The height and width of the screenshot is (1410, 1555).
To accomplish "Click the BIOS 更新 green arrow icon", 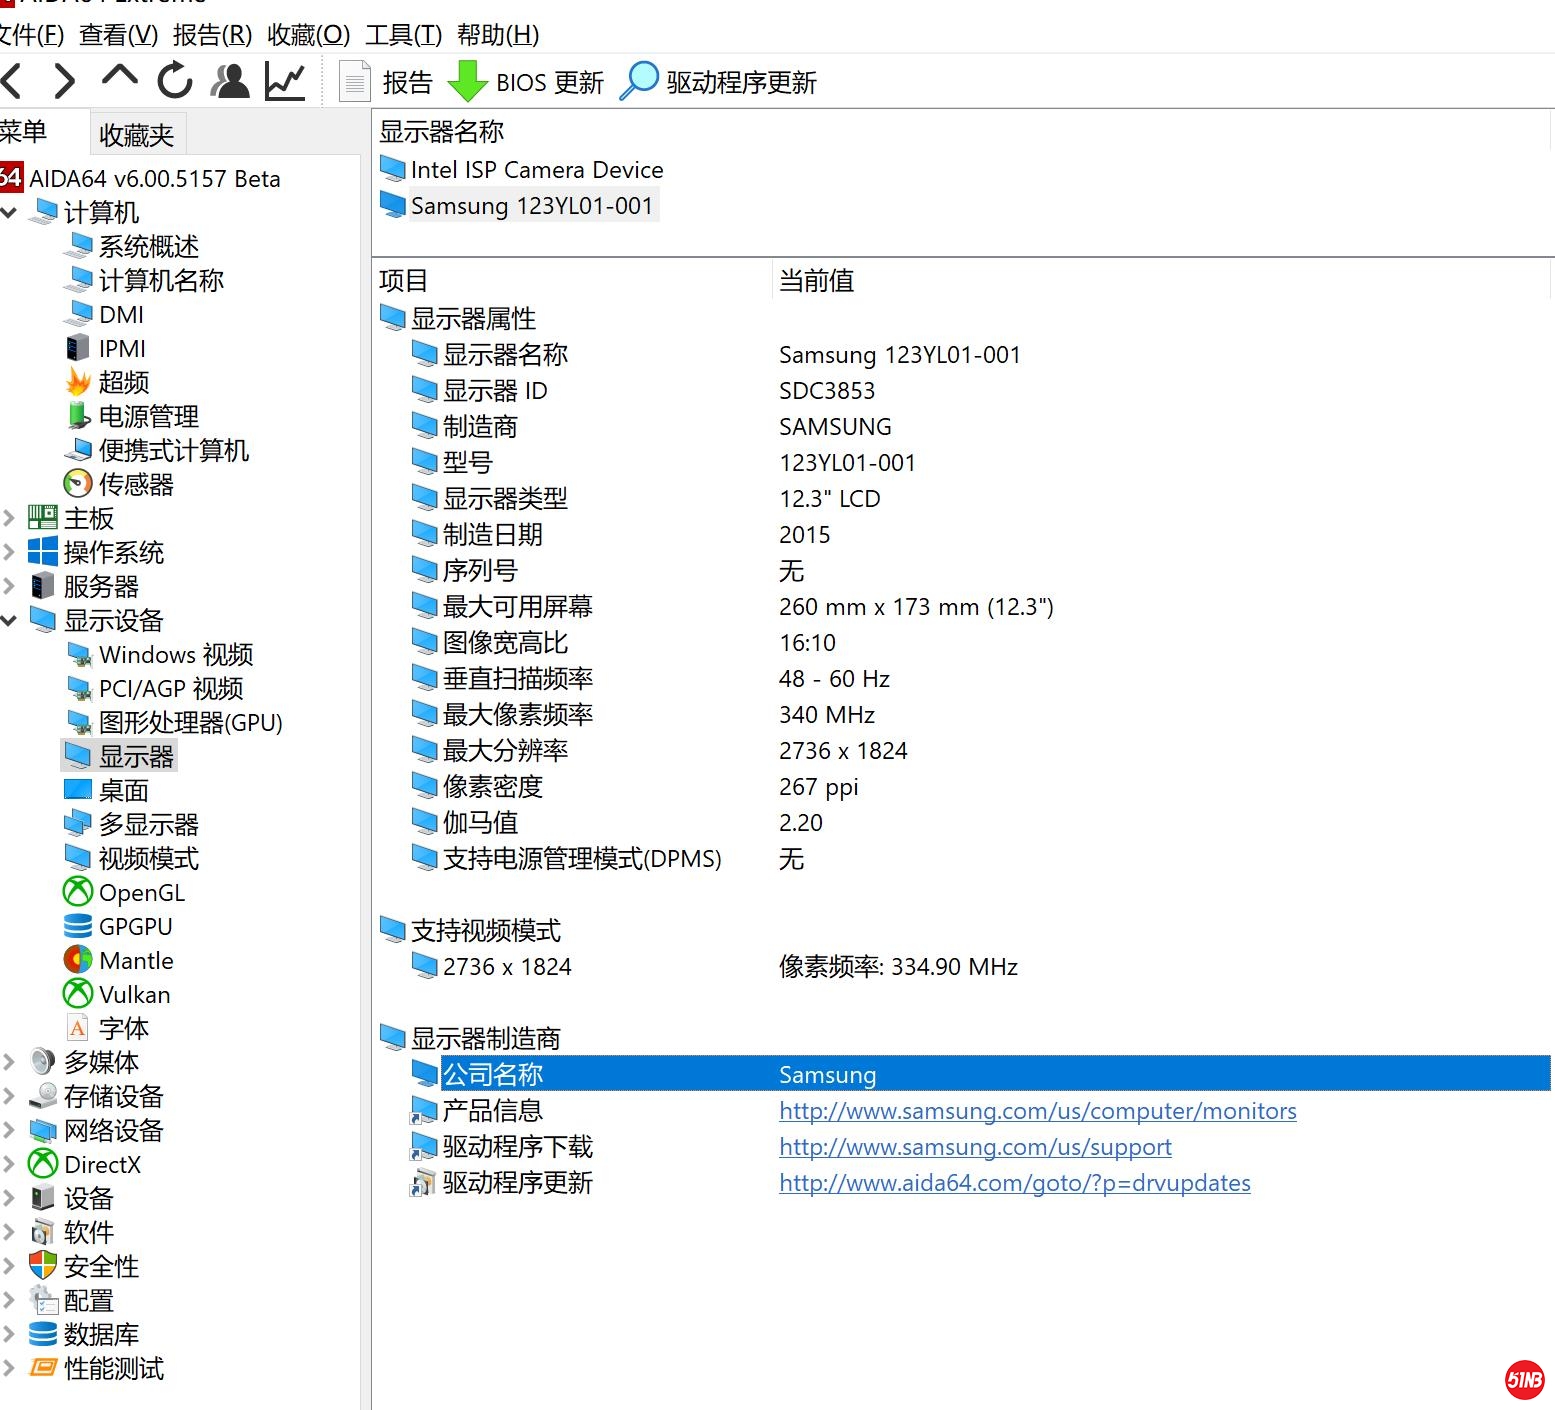I will (466, 80).
